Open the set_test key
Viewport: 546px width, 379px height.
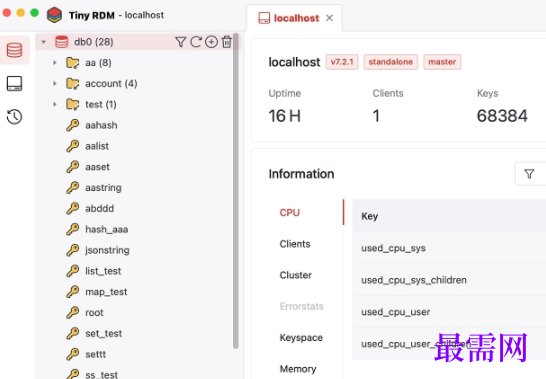click(103, 333)
